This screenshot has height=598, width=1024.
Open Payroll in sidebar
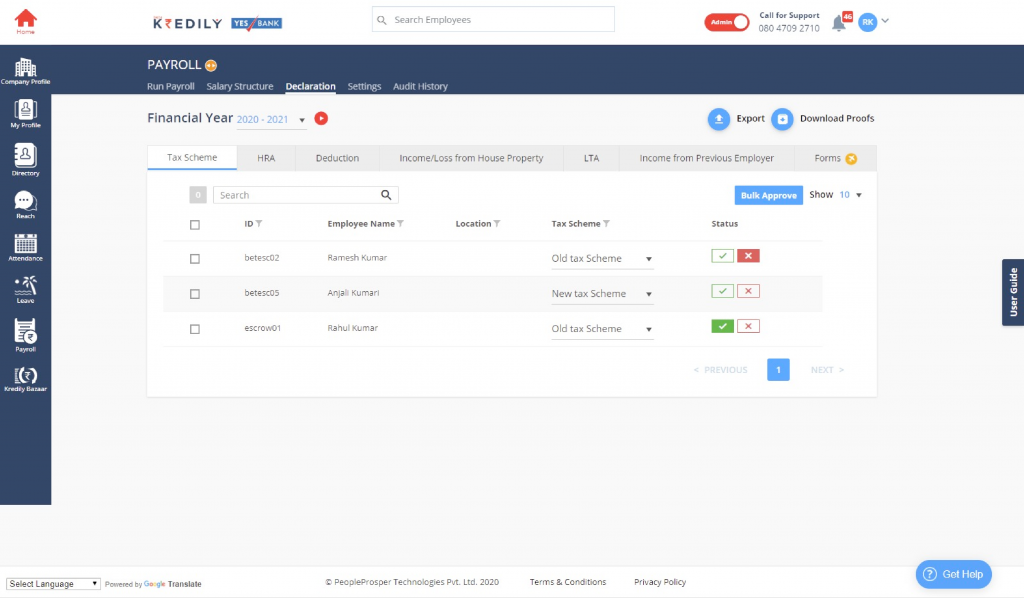pyautogui.click(x=25, y=335)
